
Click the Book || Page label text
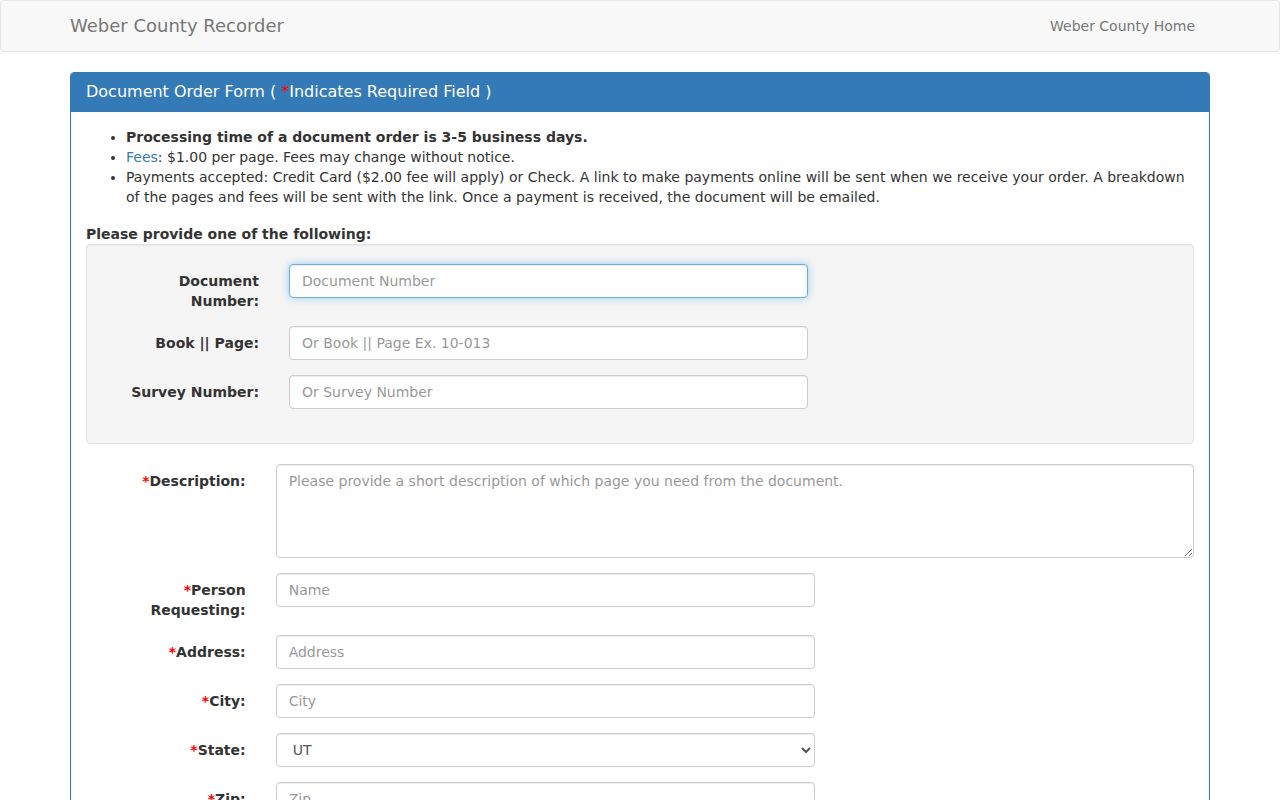pos(207,343)
